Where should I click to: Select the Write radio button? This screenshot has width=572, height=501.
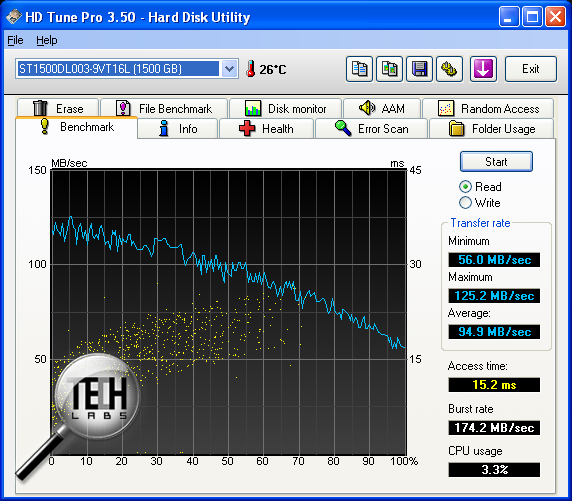(x=465, y=203)
